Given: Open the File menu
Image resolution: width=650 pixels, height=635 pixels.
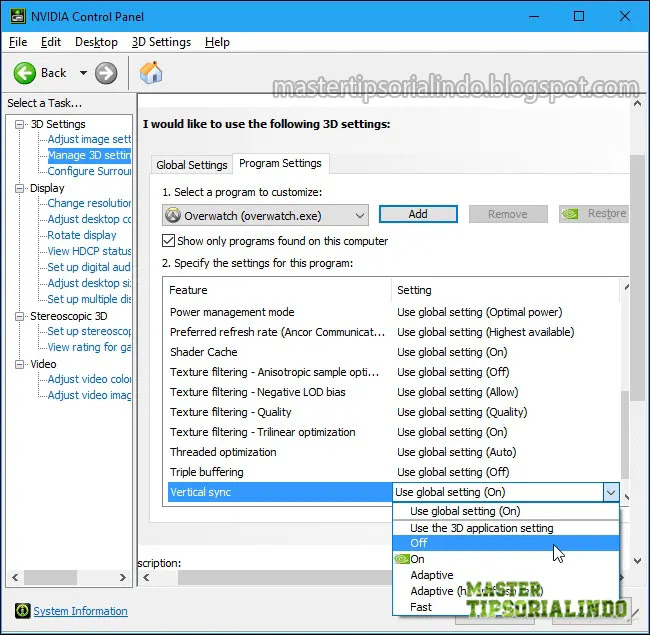Looking at the screenshot, I should coord(18,42).
